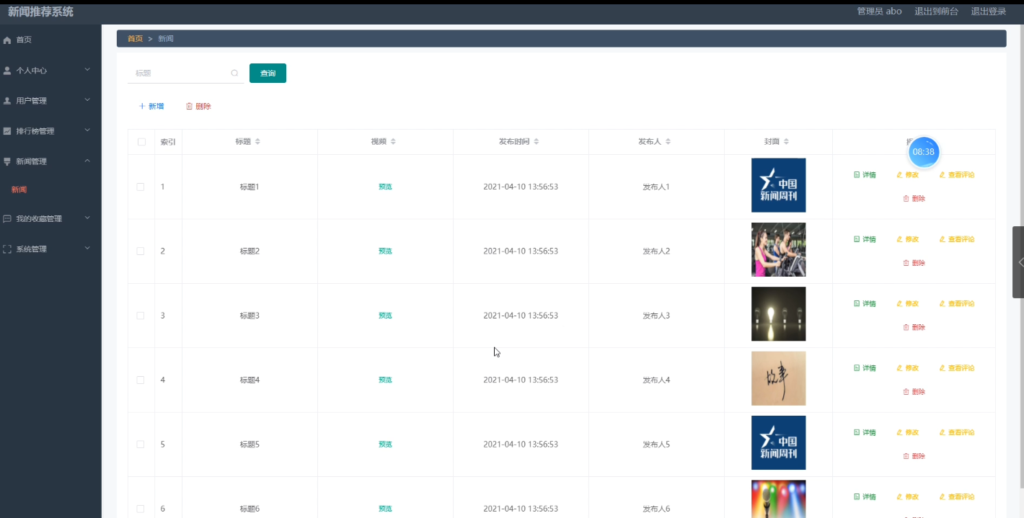The height and width of the screenshot is (518, 1024).
Task: Tick the checkbox for row 标题1
Action: tap(140, 187)
